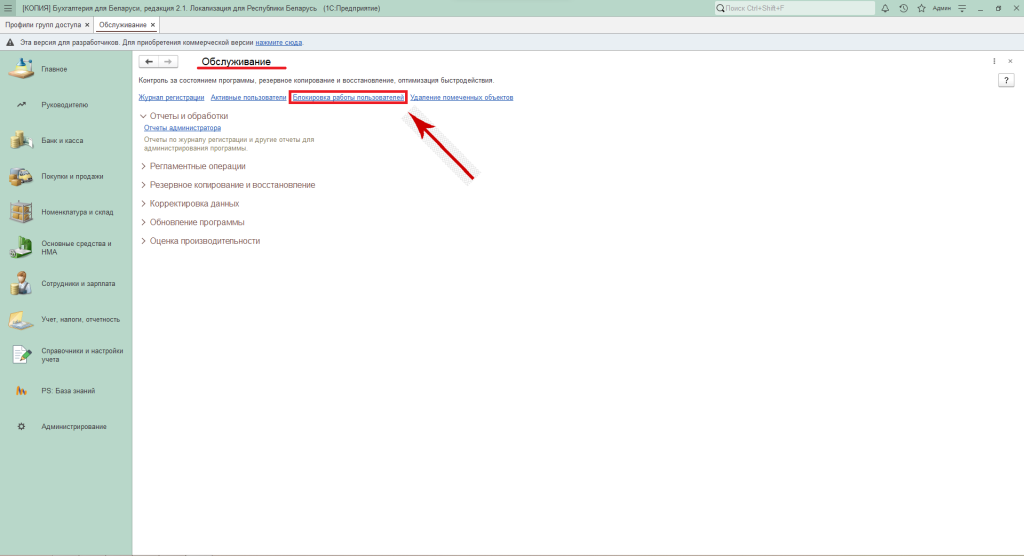Screen dimensions: 1024x556
Task: Open the main hamburger menu
Action: (8, 8)
